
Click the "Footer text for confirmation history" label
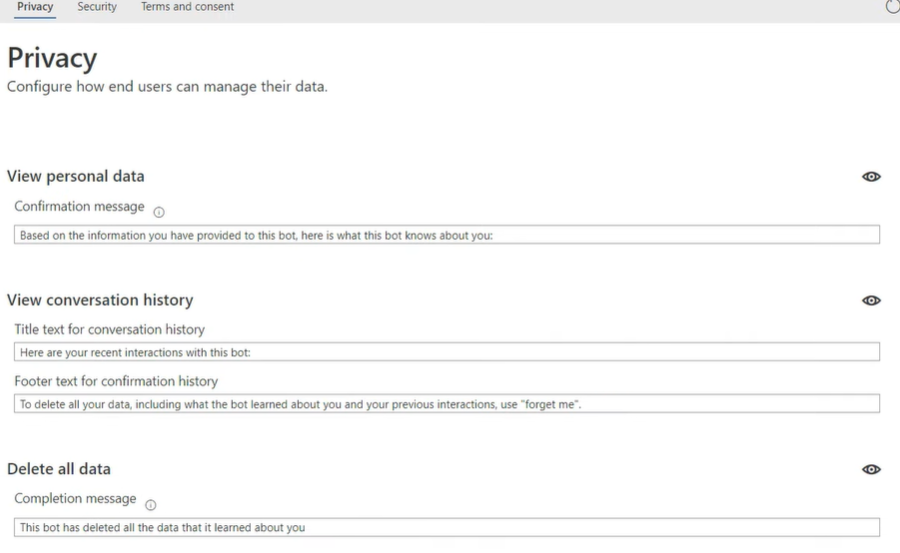click(116, 381)
